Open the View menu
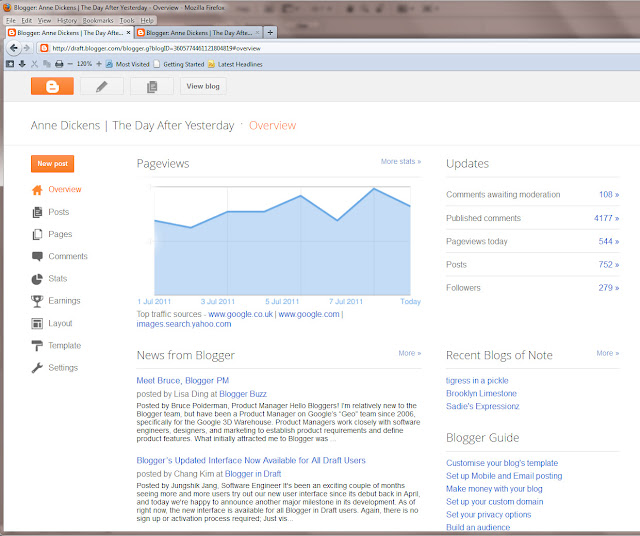 coord(44,20)
